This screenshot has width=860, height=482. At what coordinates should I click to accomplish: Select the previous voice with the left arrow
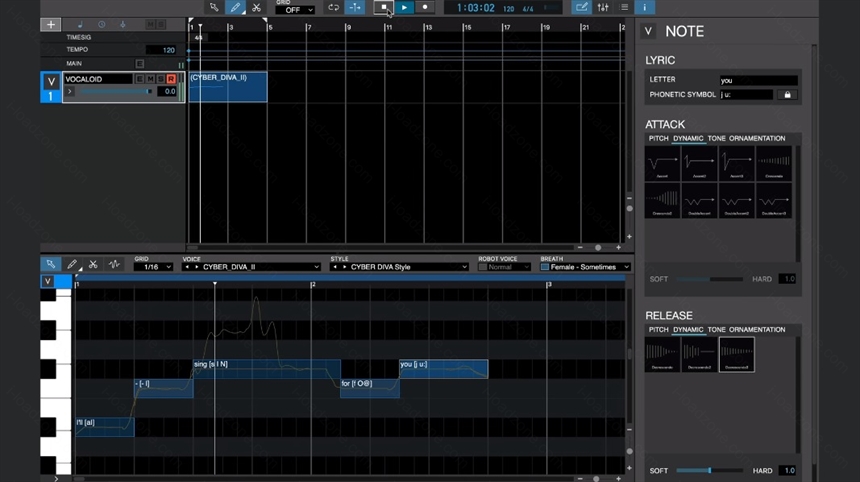pyautogui.click(x=187, y=267)
